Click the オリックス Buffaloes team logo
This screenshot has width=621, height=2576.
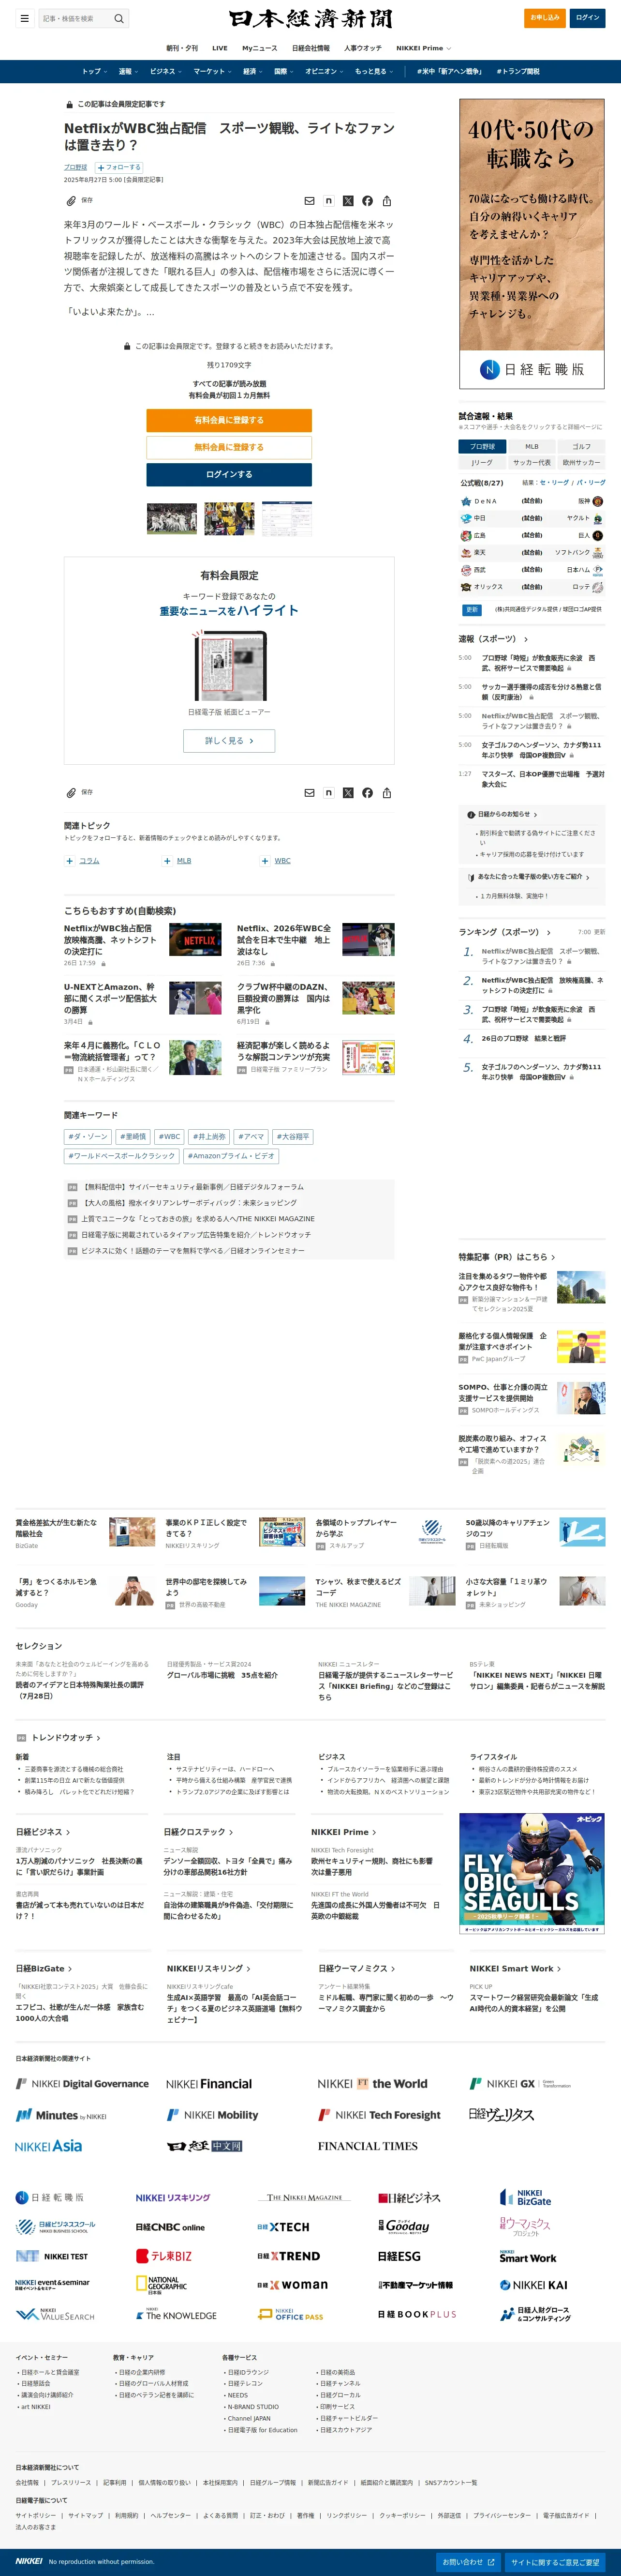coord(466,587)
